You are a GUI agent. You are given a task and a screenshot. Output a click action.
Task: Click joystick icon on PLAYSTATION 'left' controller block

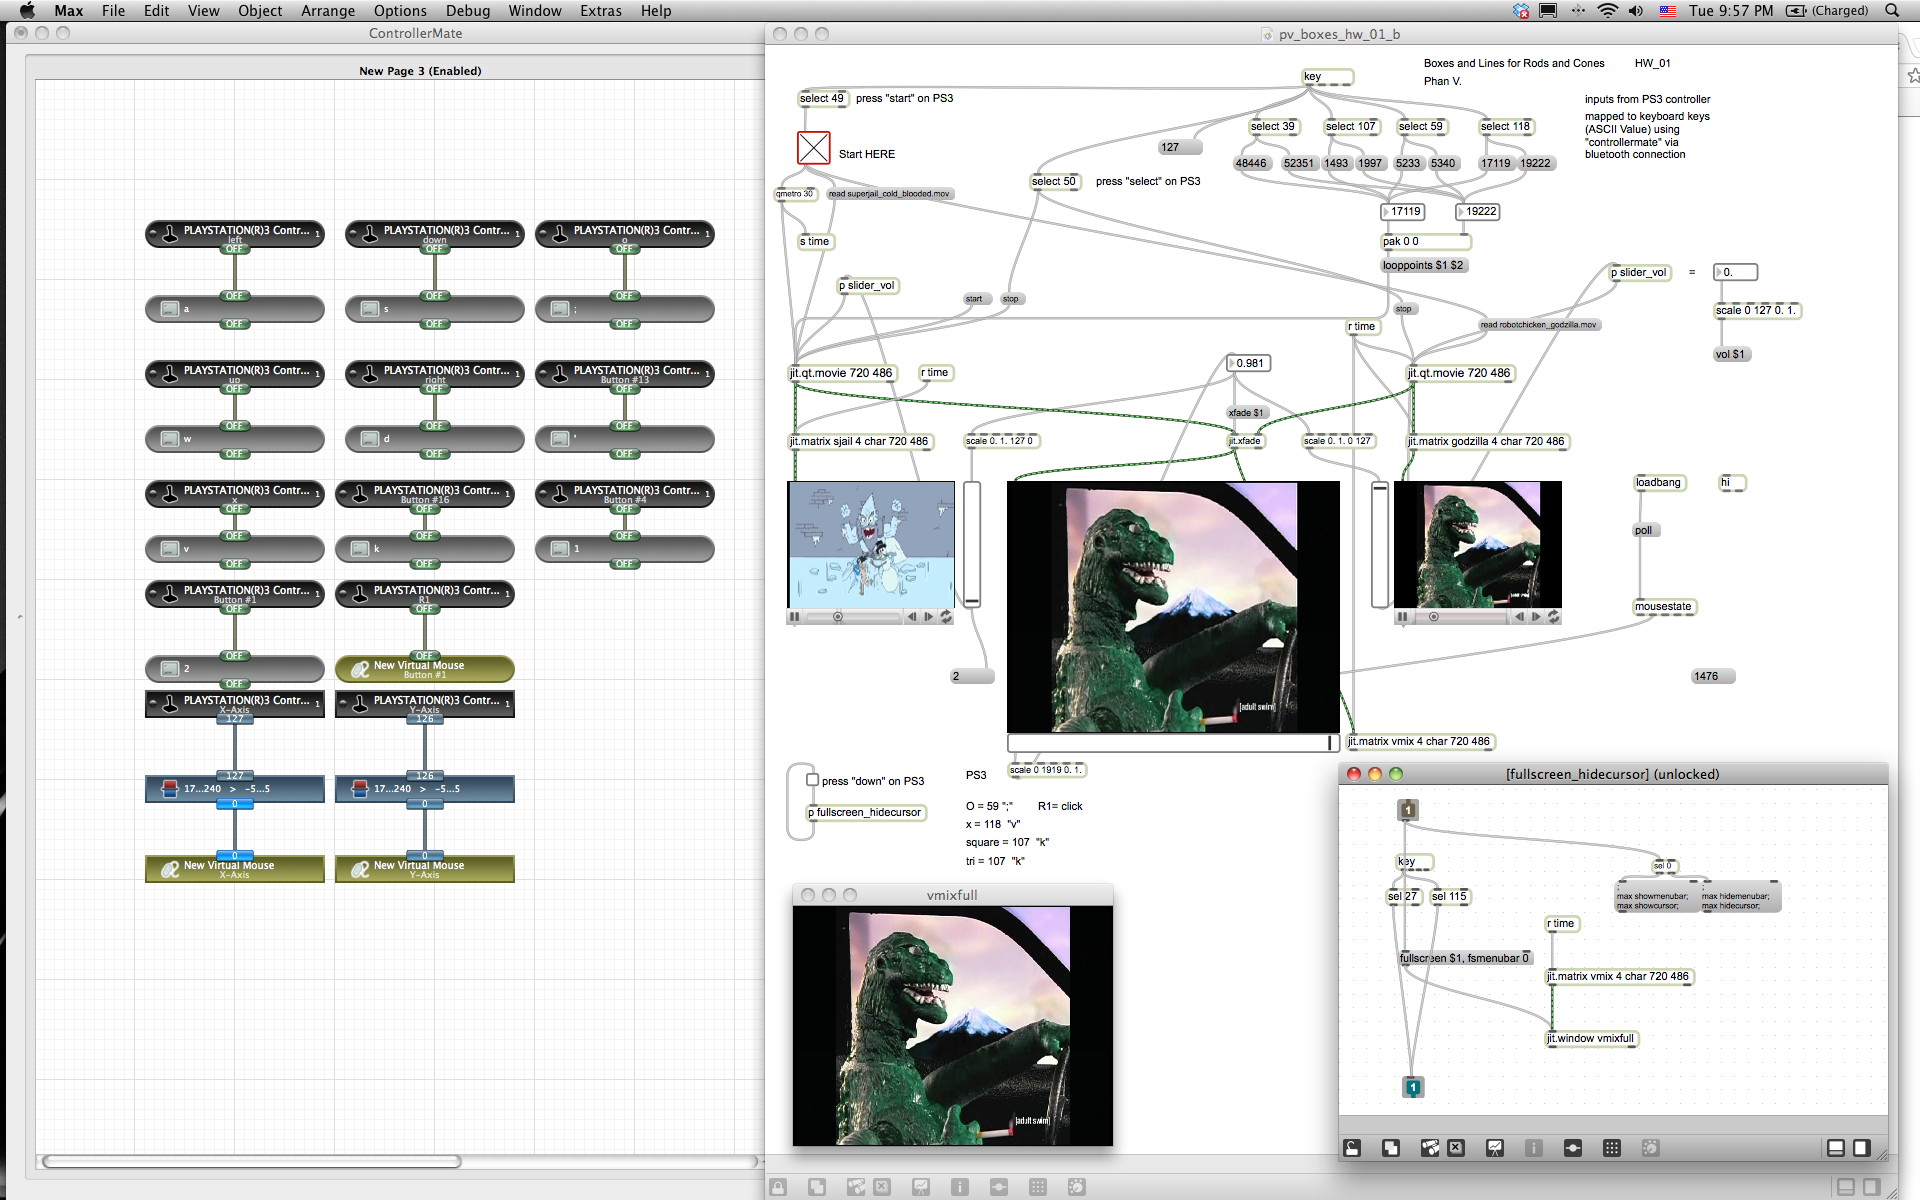click(171, 233)
